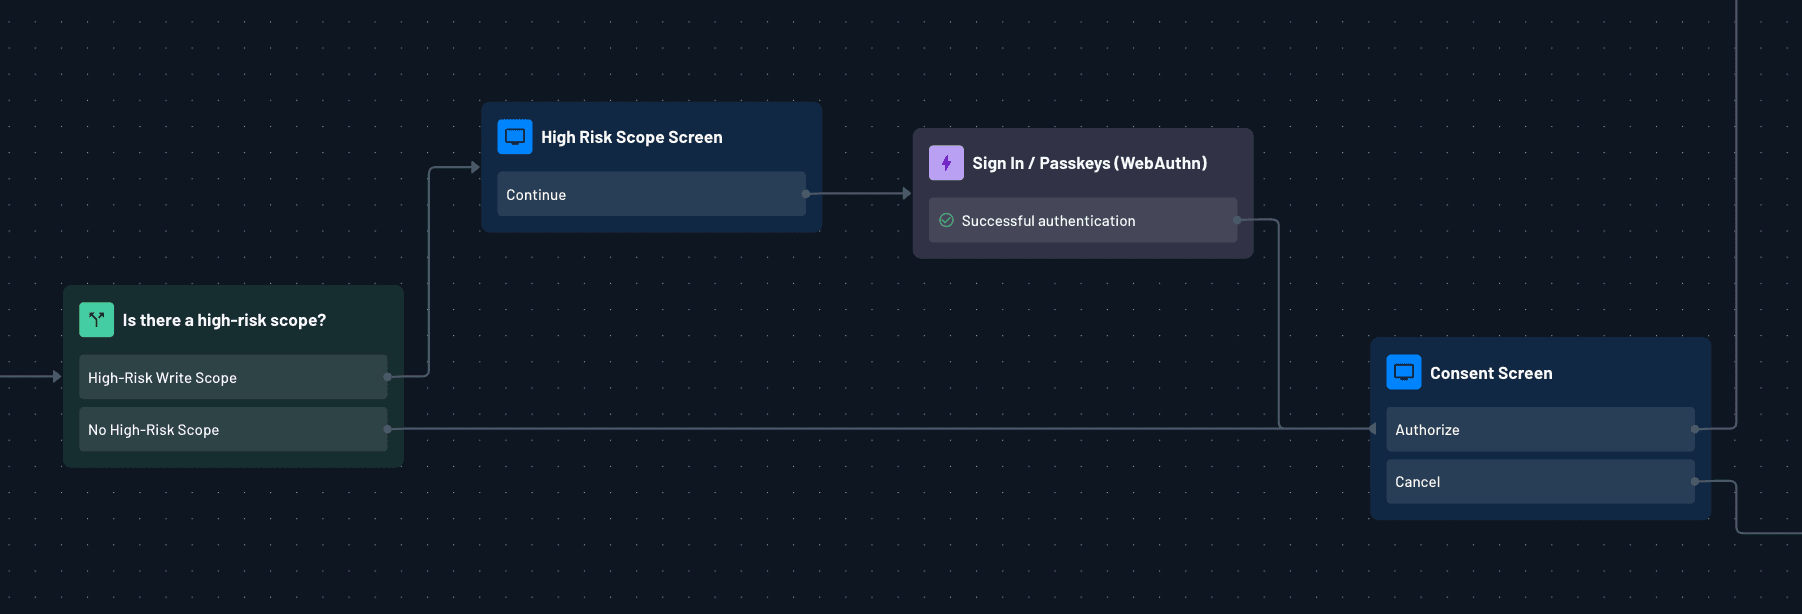
Task: Click the output connector dot on Authorize
Action: [x=1694, y=429]
